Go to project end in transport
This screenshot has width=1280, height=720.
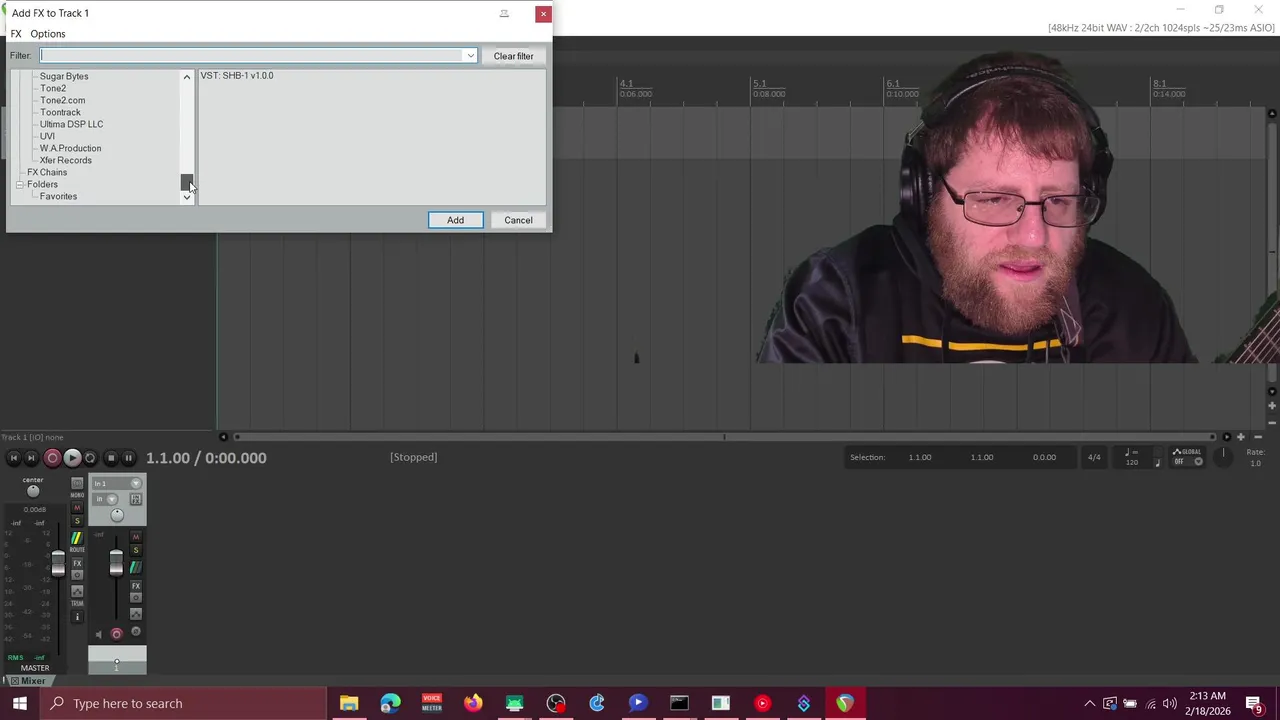click(31, 458)
